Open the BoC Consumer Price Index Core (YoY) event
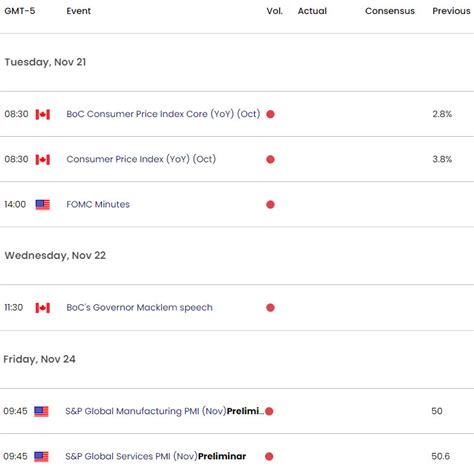 (163, 114)
